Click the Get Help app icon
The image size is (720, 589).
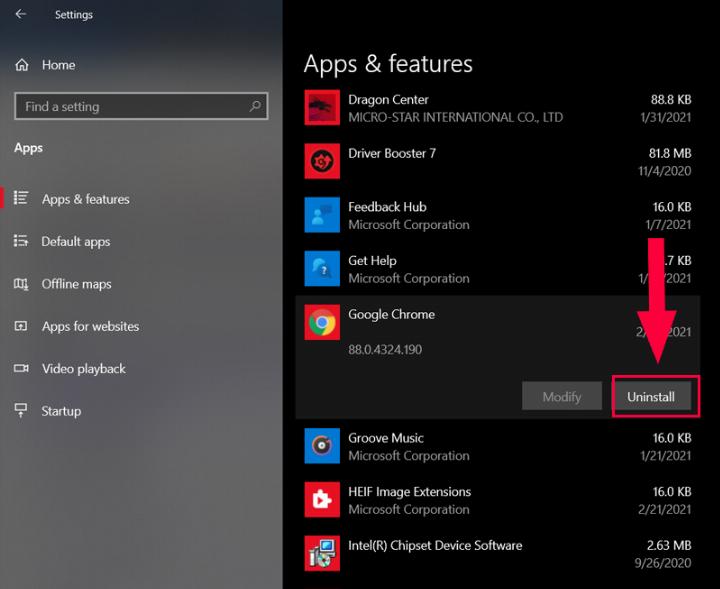pyautogui.click(x=321, y=269)
